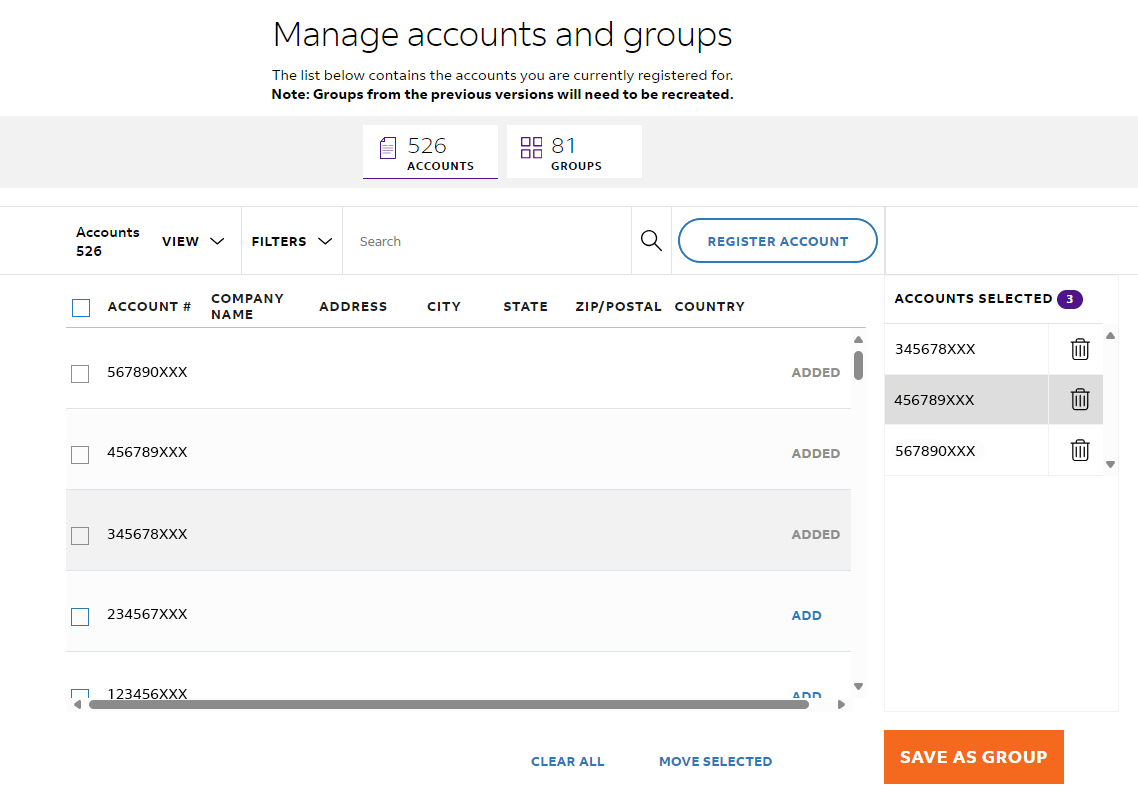Select account number 456789XXX in table
Viewport: 1138px width, 788px height.
(x=147, y=452)
